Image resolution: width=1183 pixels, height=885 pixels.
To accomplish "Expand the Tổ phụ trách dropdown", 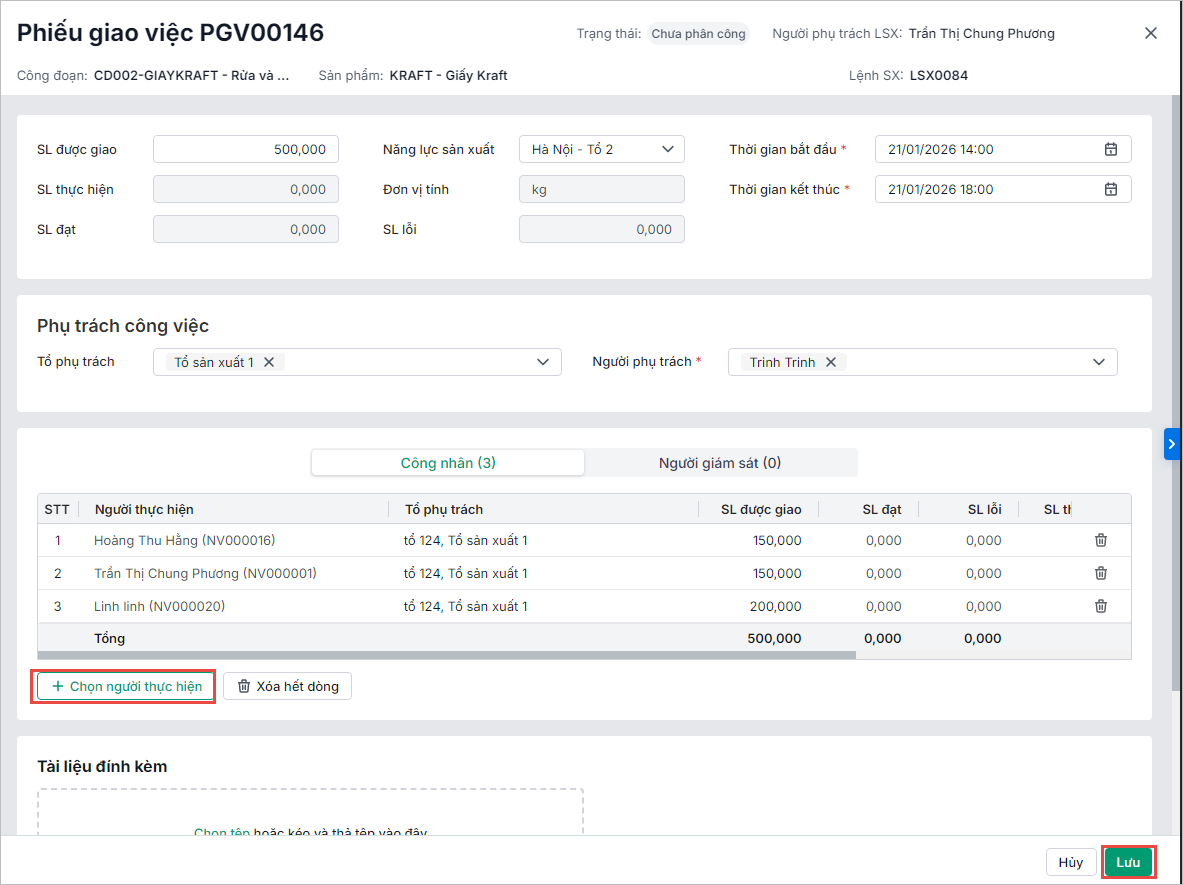I will click(x=543, y=362).
